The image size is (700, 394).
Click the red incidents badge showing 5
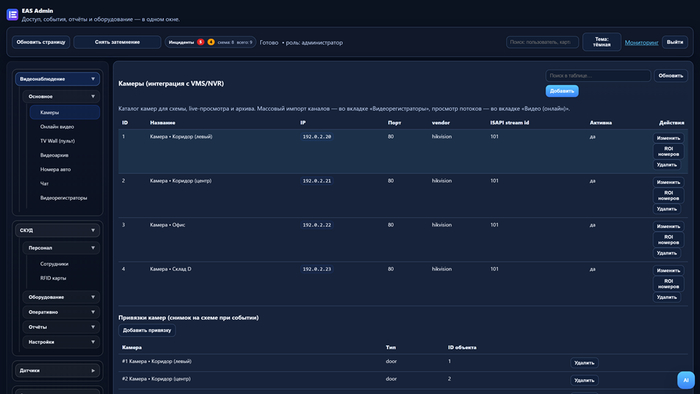200,42
